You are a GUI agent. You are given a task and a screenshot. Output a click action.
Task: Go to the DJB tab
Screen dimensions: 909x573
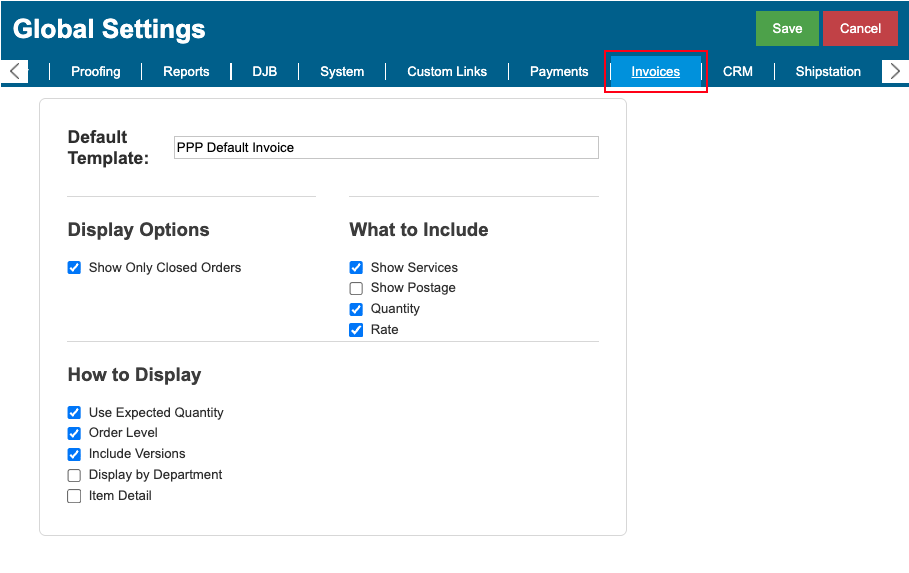264,71
